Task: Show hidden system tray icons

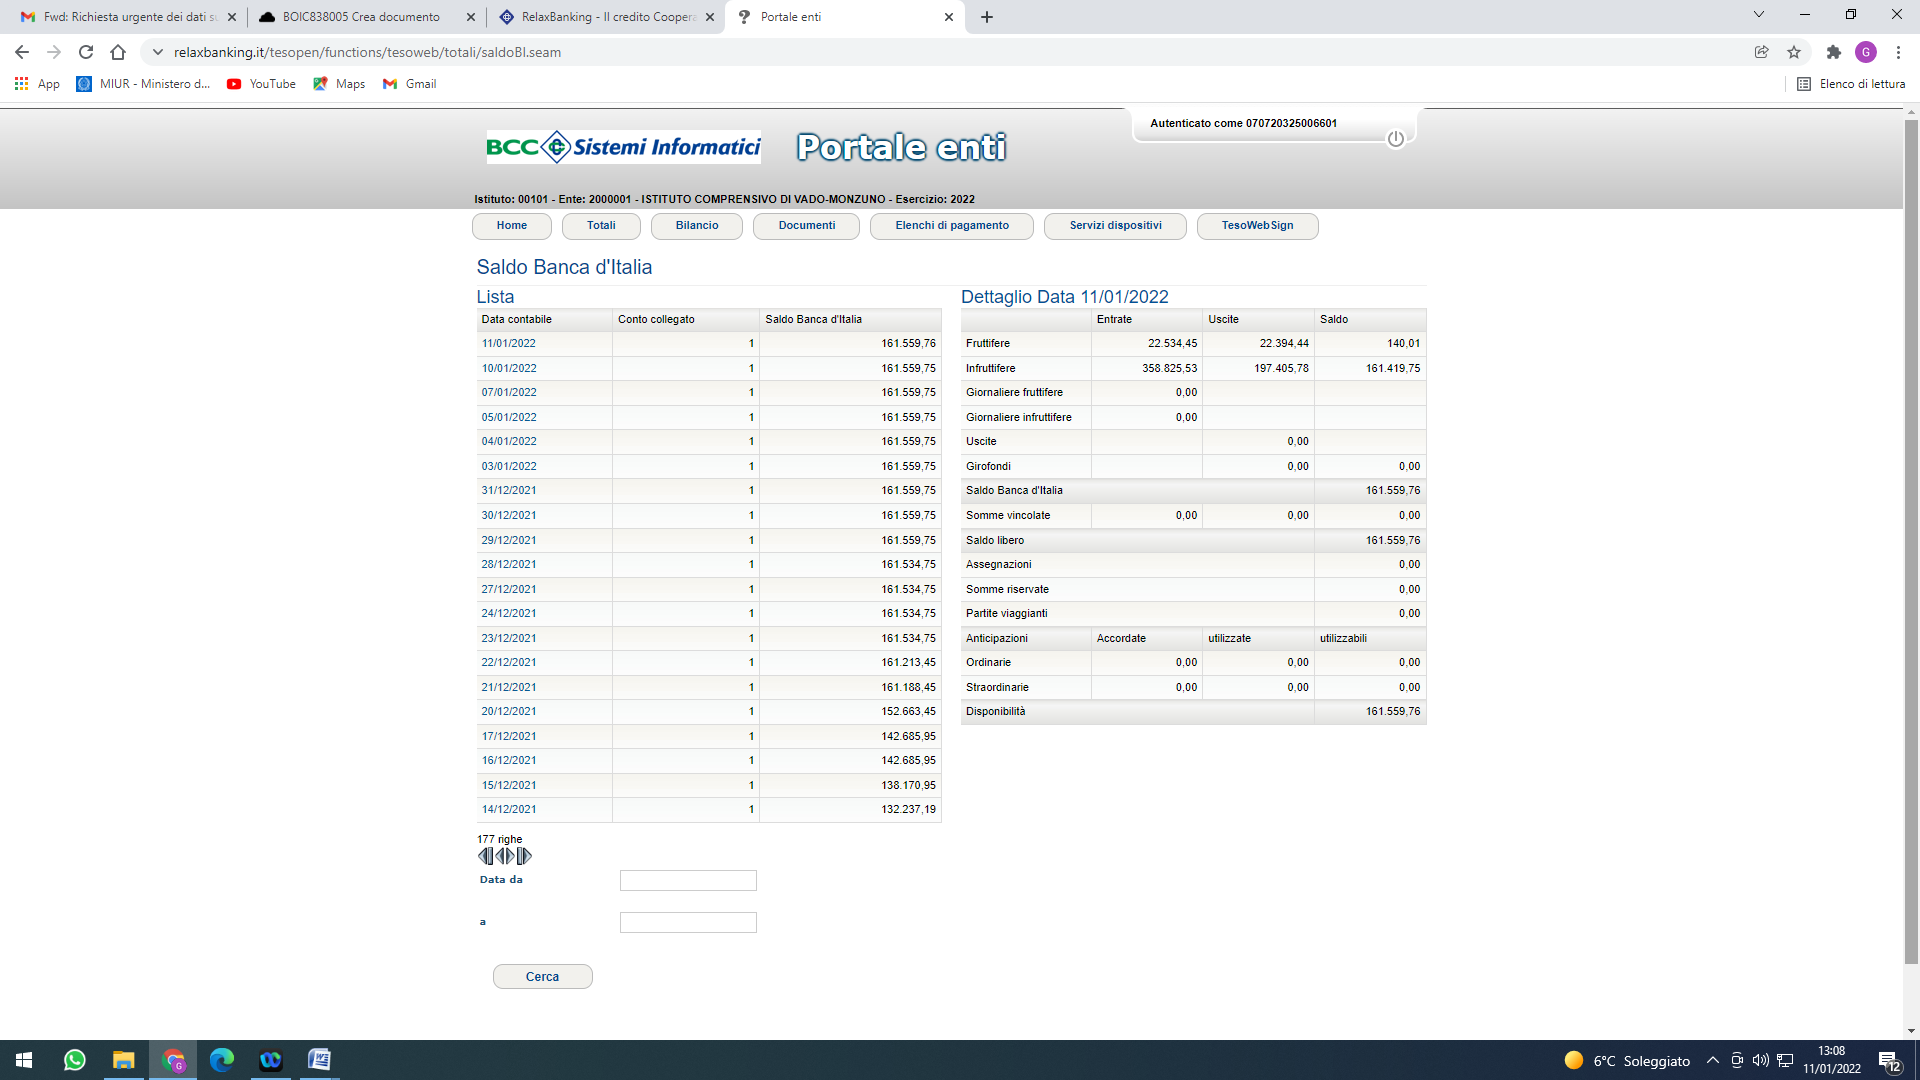Action: pyautogui.click(x=1712, y=1061)
